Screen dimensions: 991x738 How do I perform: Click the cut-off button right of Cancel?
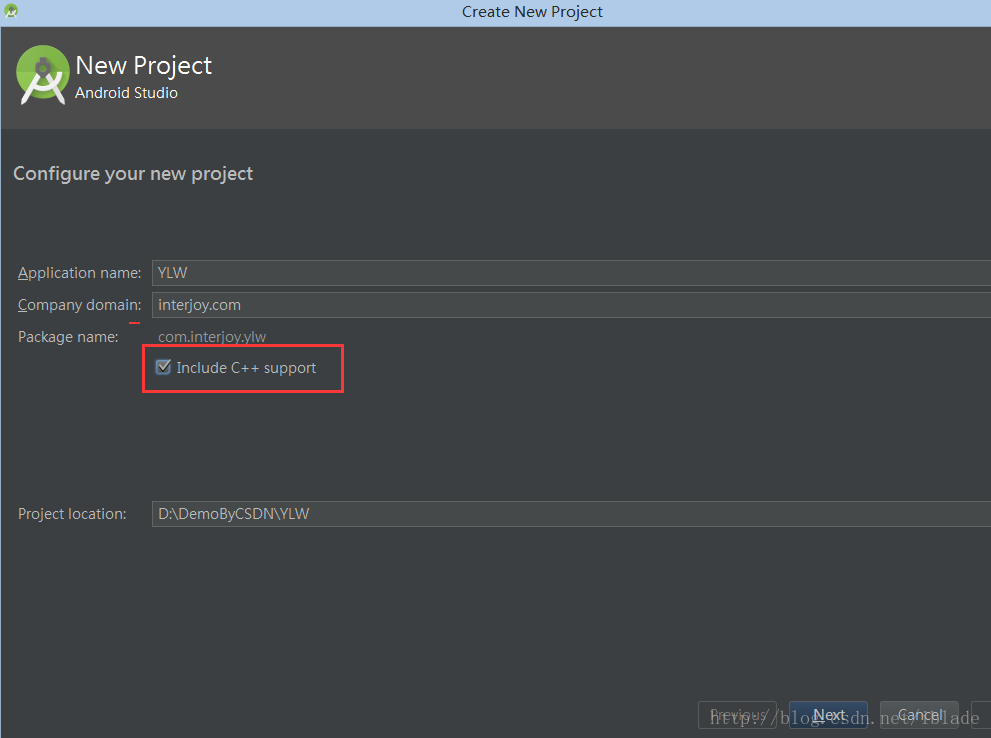click(x=982, y=714)
